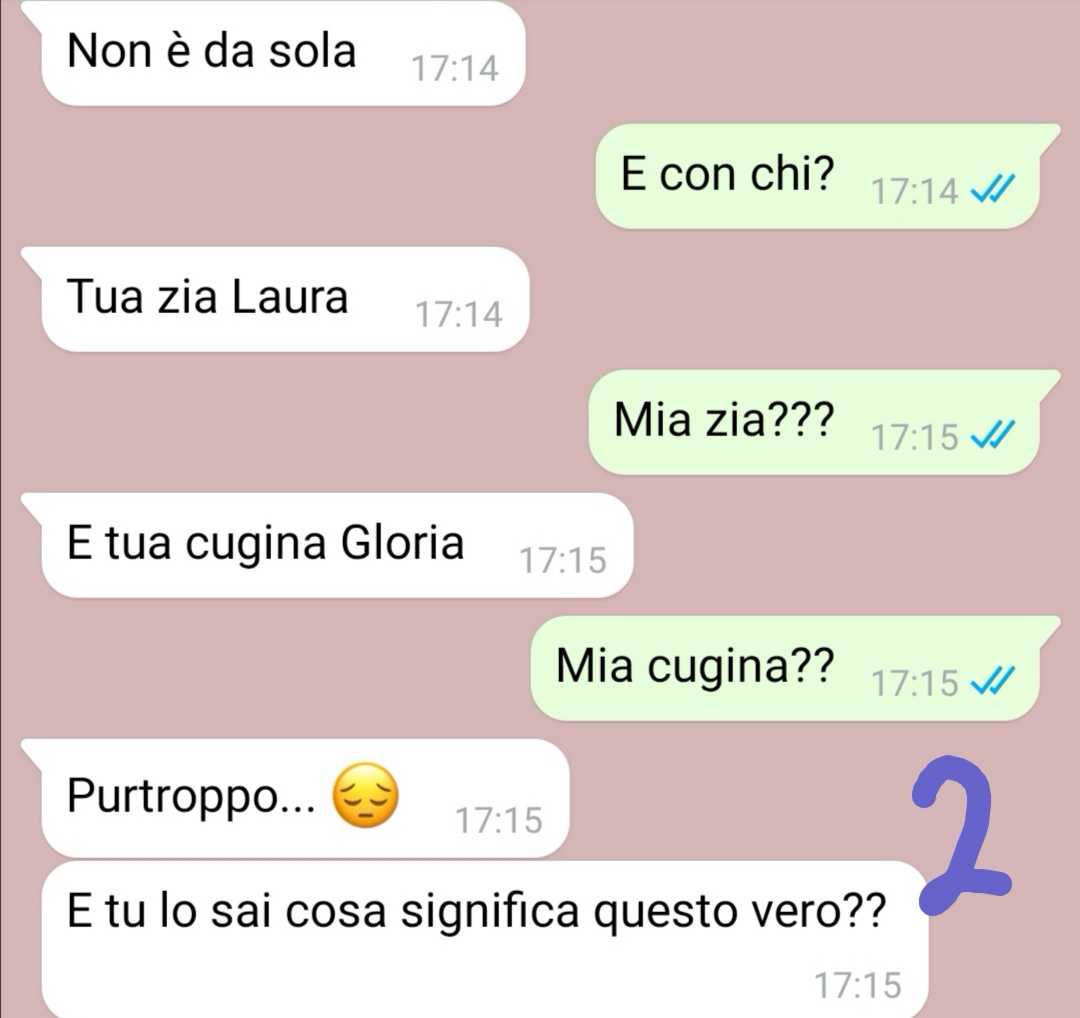Click the 17:14 timestamp of 'Non è da sola'

pyautogui.click(x=455, y=68)
